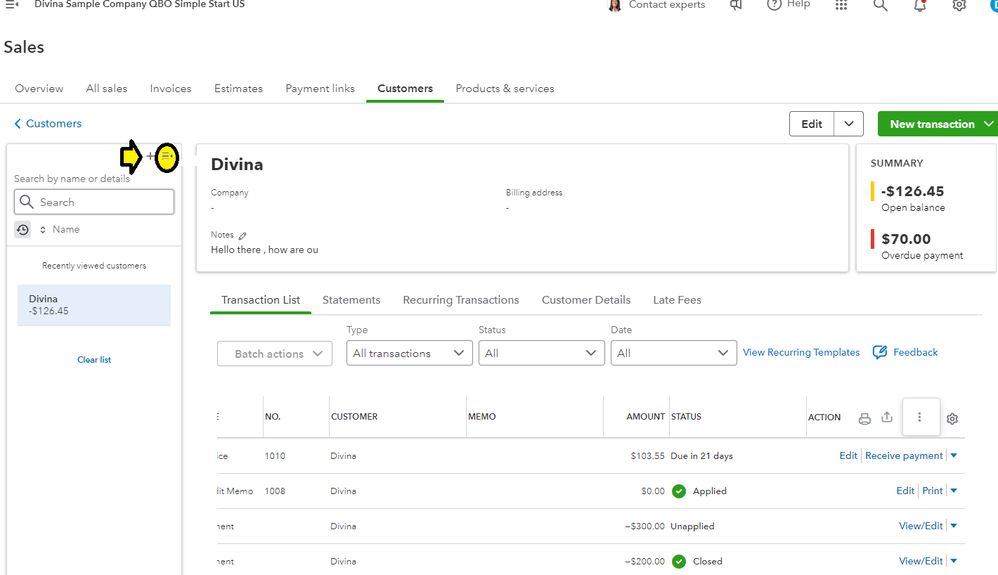Image resolution: width=998 pixels, height=575 pixels.
Task: Print the transaction list
Action: 865,418
